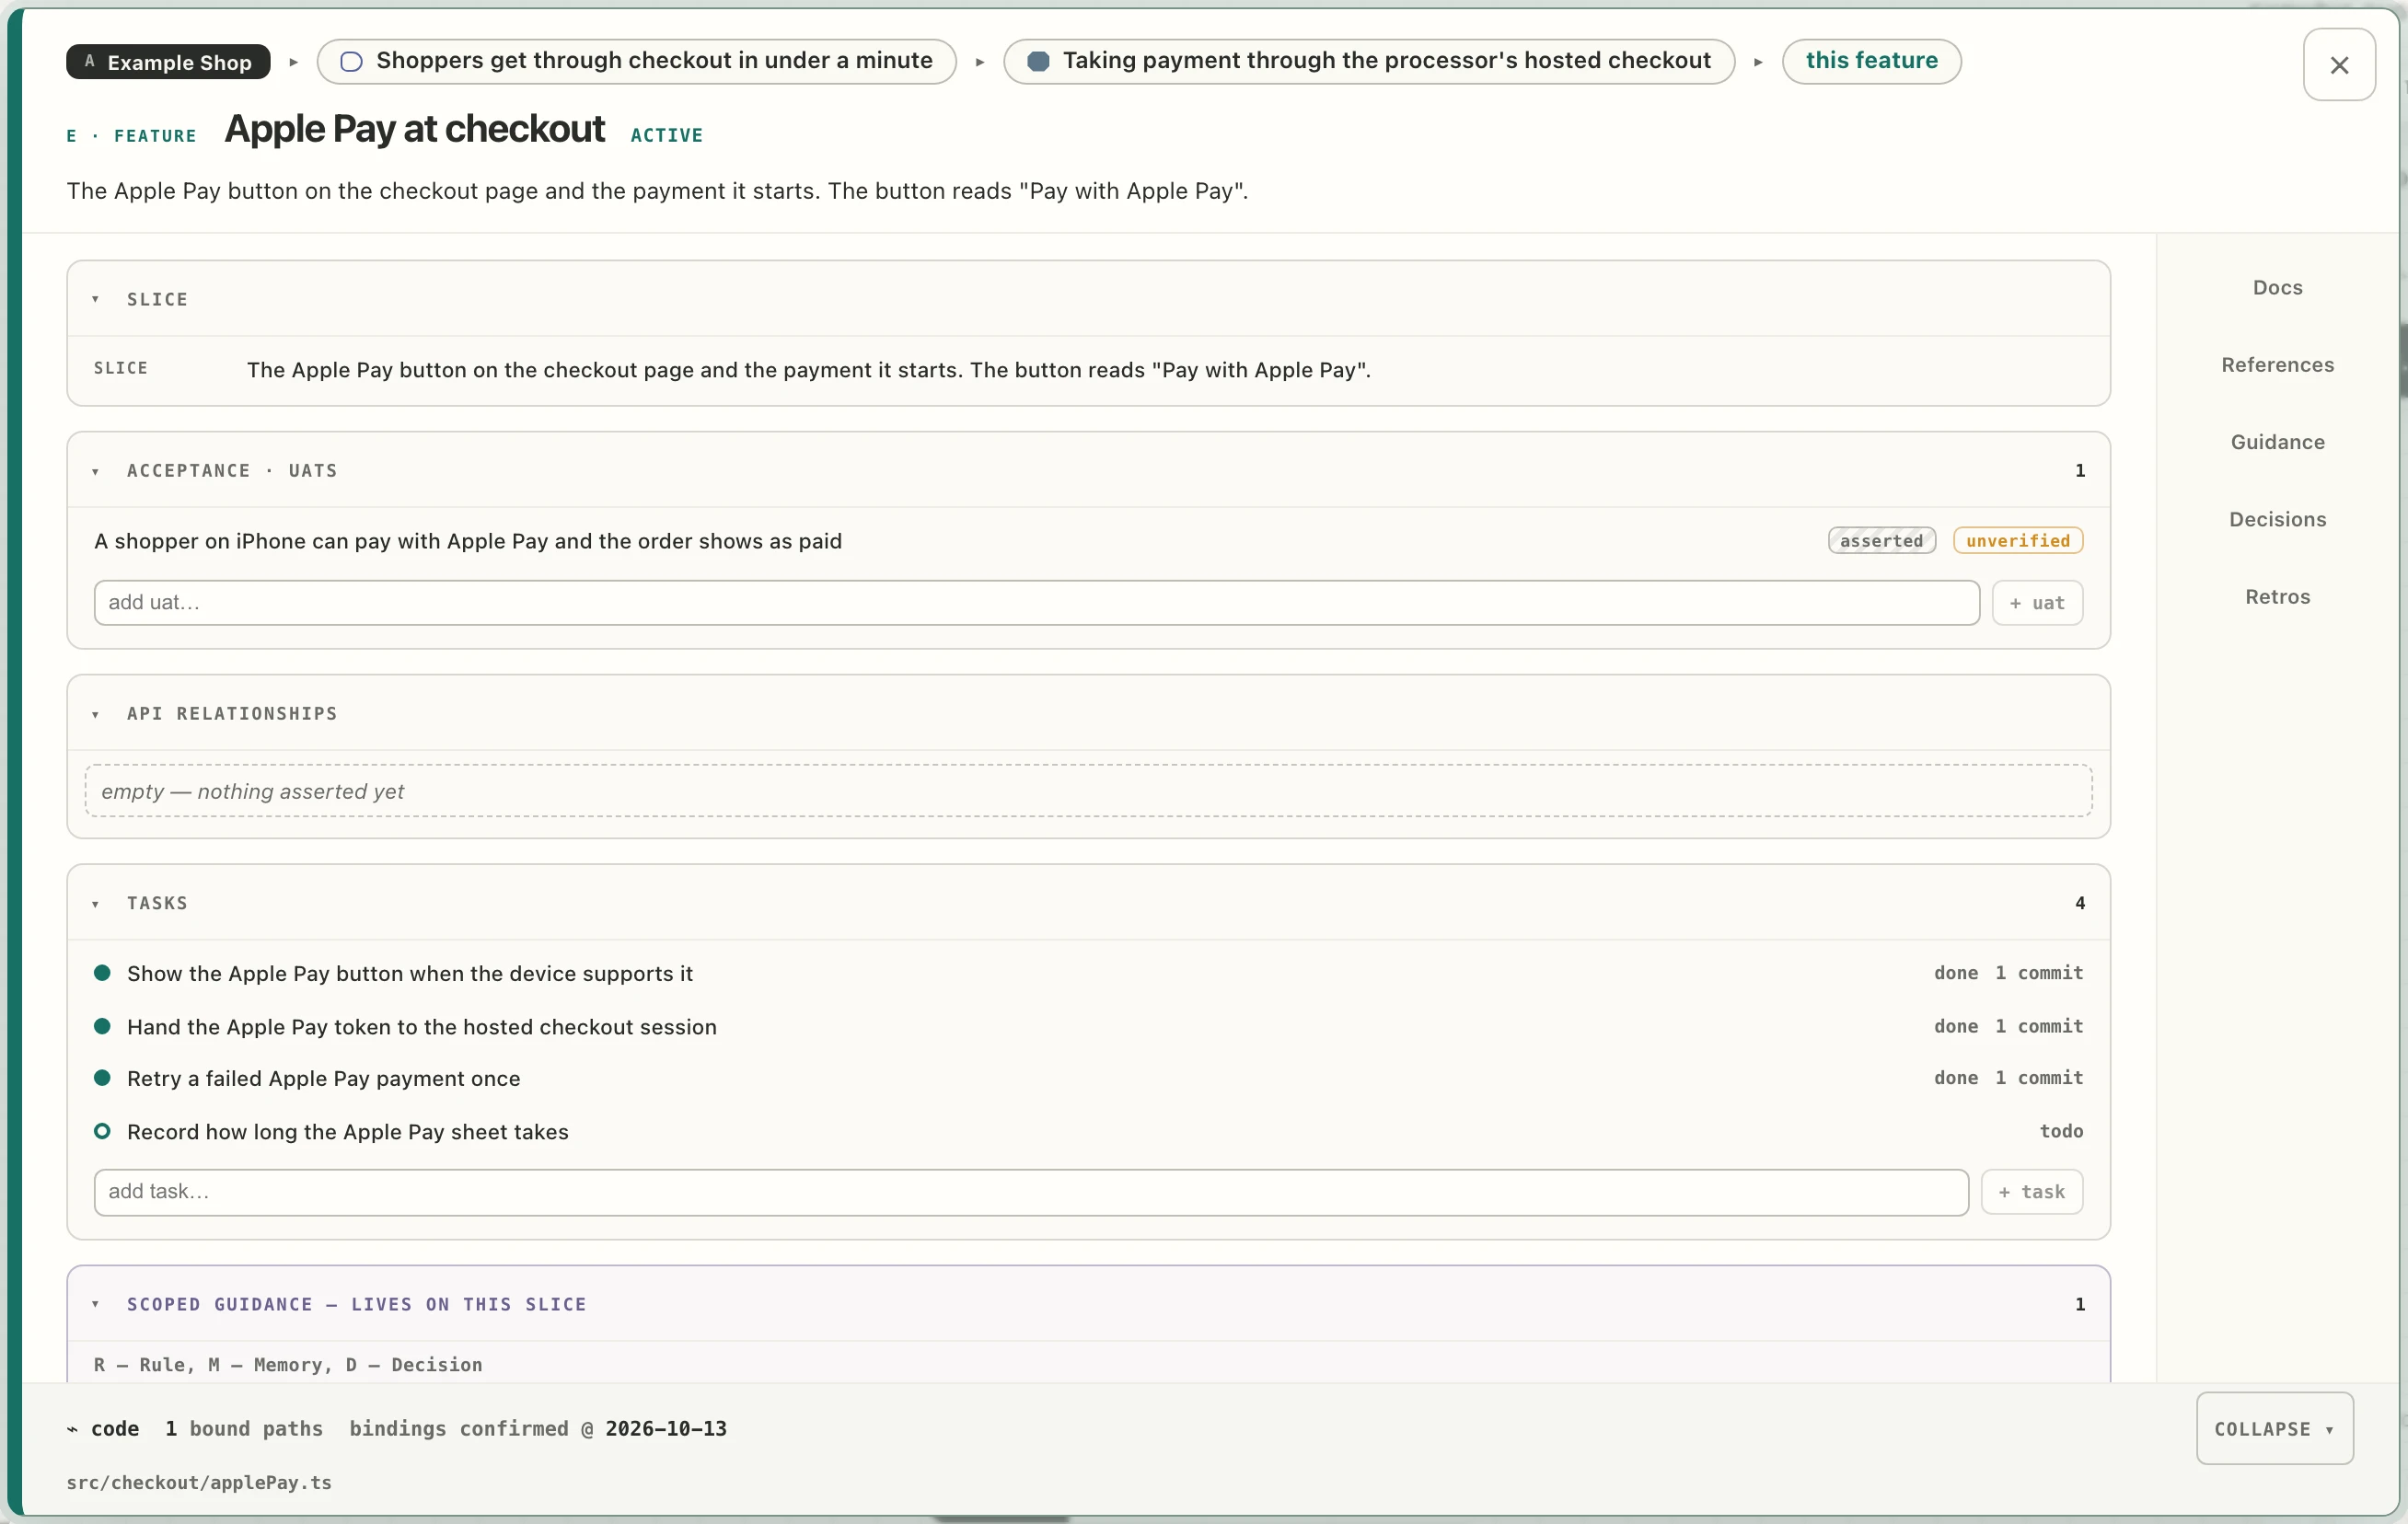Open the Example Shop breadcrumb
The height and width of the screenshot is (1524, 2408).
(168, 62)
